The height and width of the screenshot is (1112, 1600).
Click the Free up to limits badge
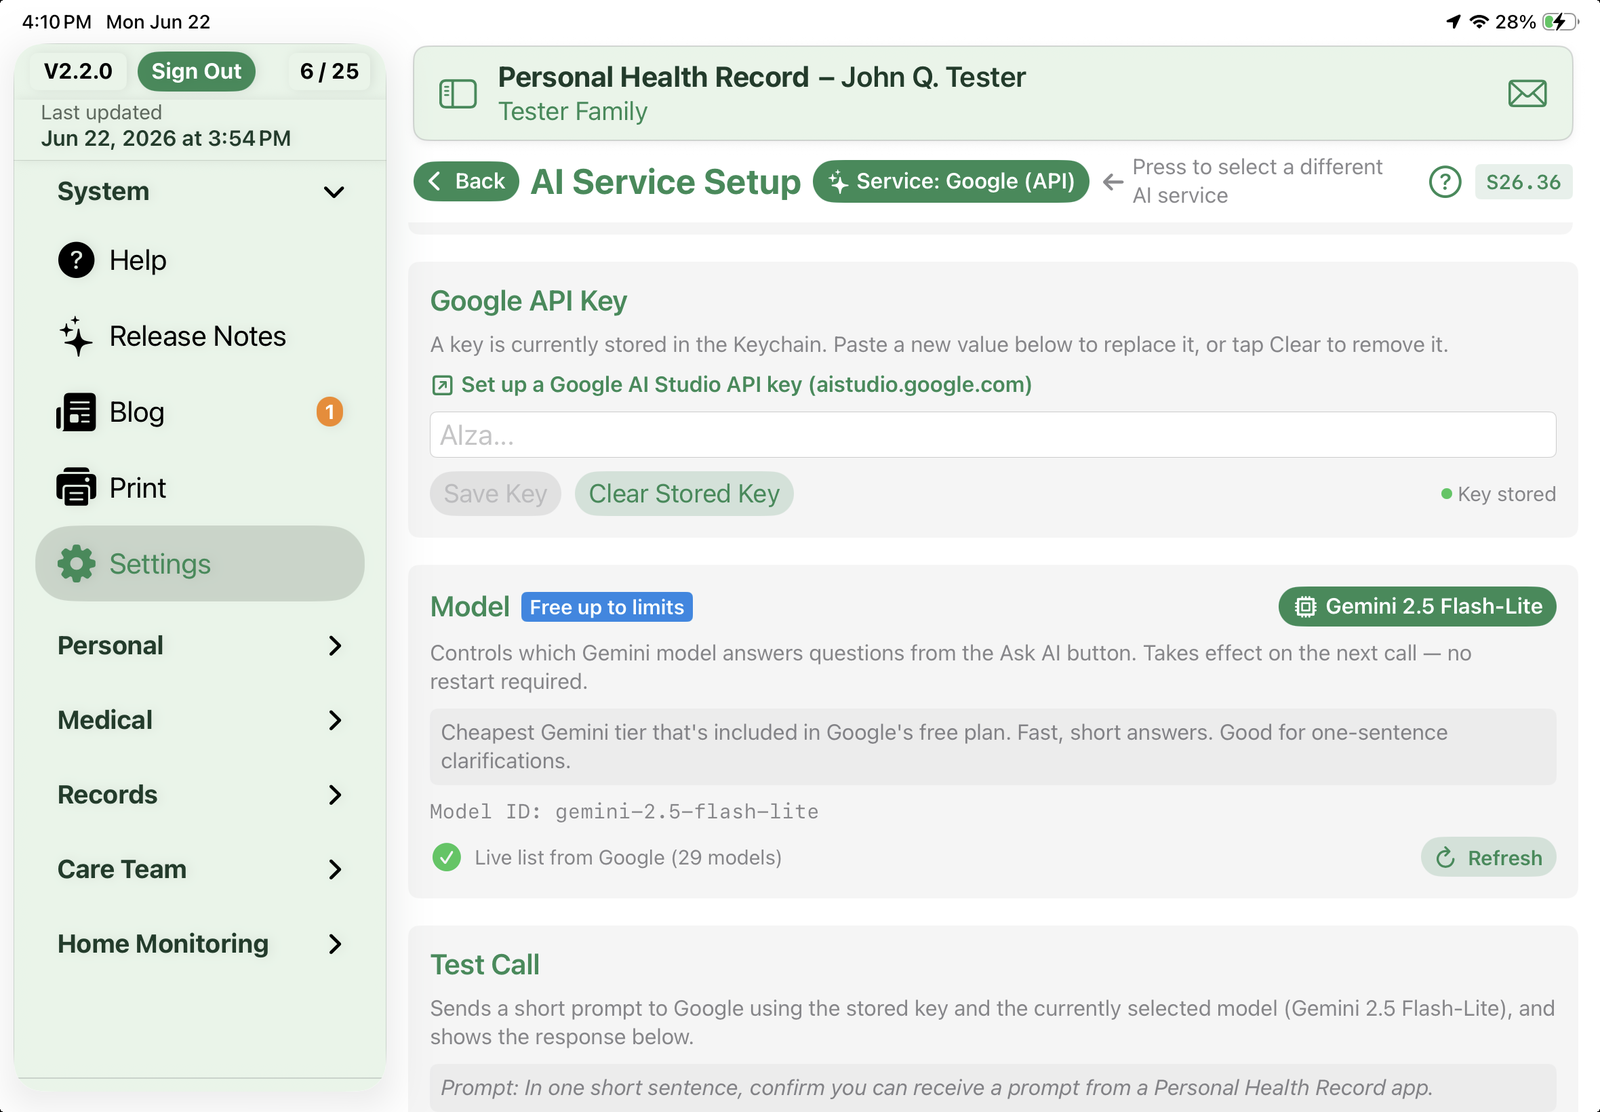[607, 607]
